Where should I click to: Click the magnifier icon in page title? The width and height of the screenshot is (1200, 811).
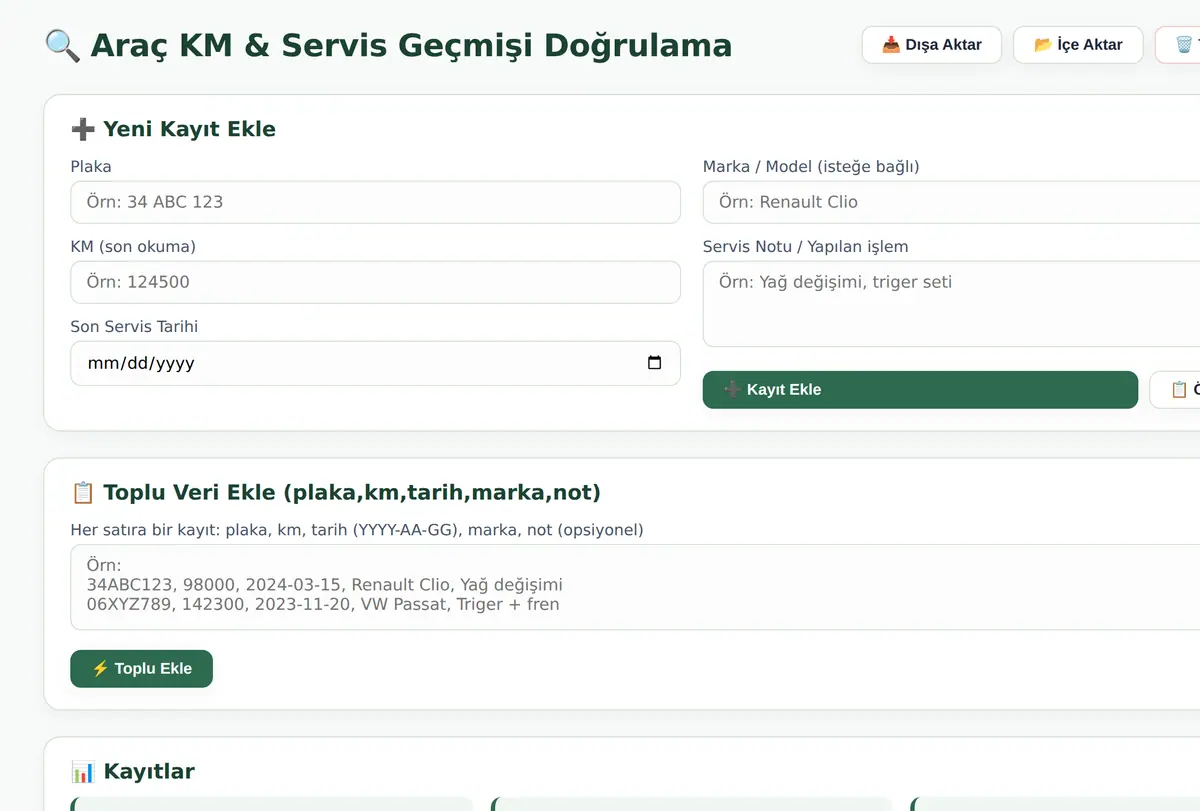(62, 46)
